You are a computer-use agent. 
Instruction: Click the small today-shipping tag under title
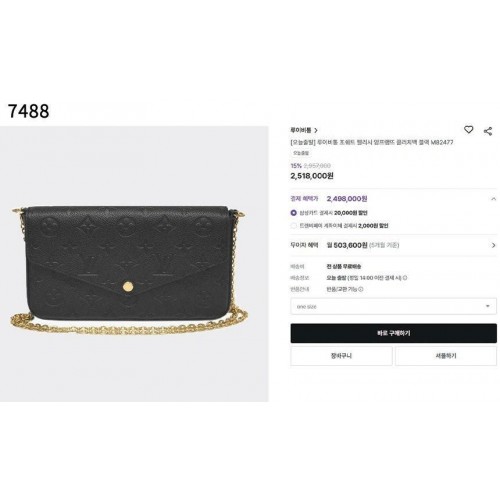301,153
